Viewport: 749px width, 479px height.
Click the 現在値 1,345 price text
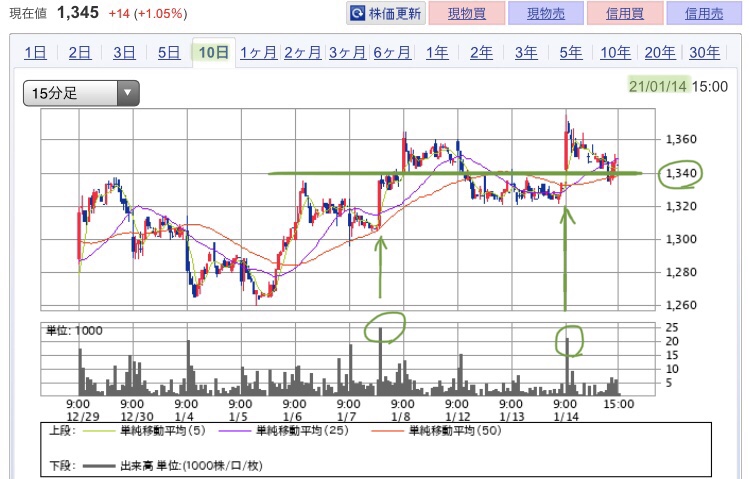point(54,12)
